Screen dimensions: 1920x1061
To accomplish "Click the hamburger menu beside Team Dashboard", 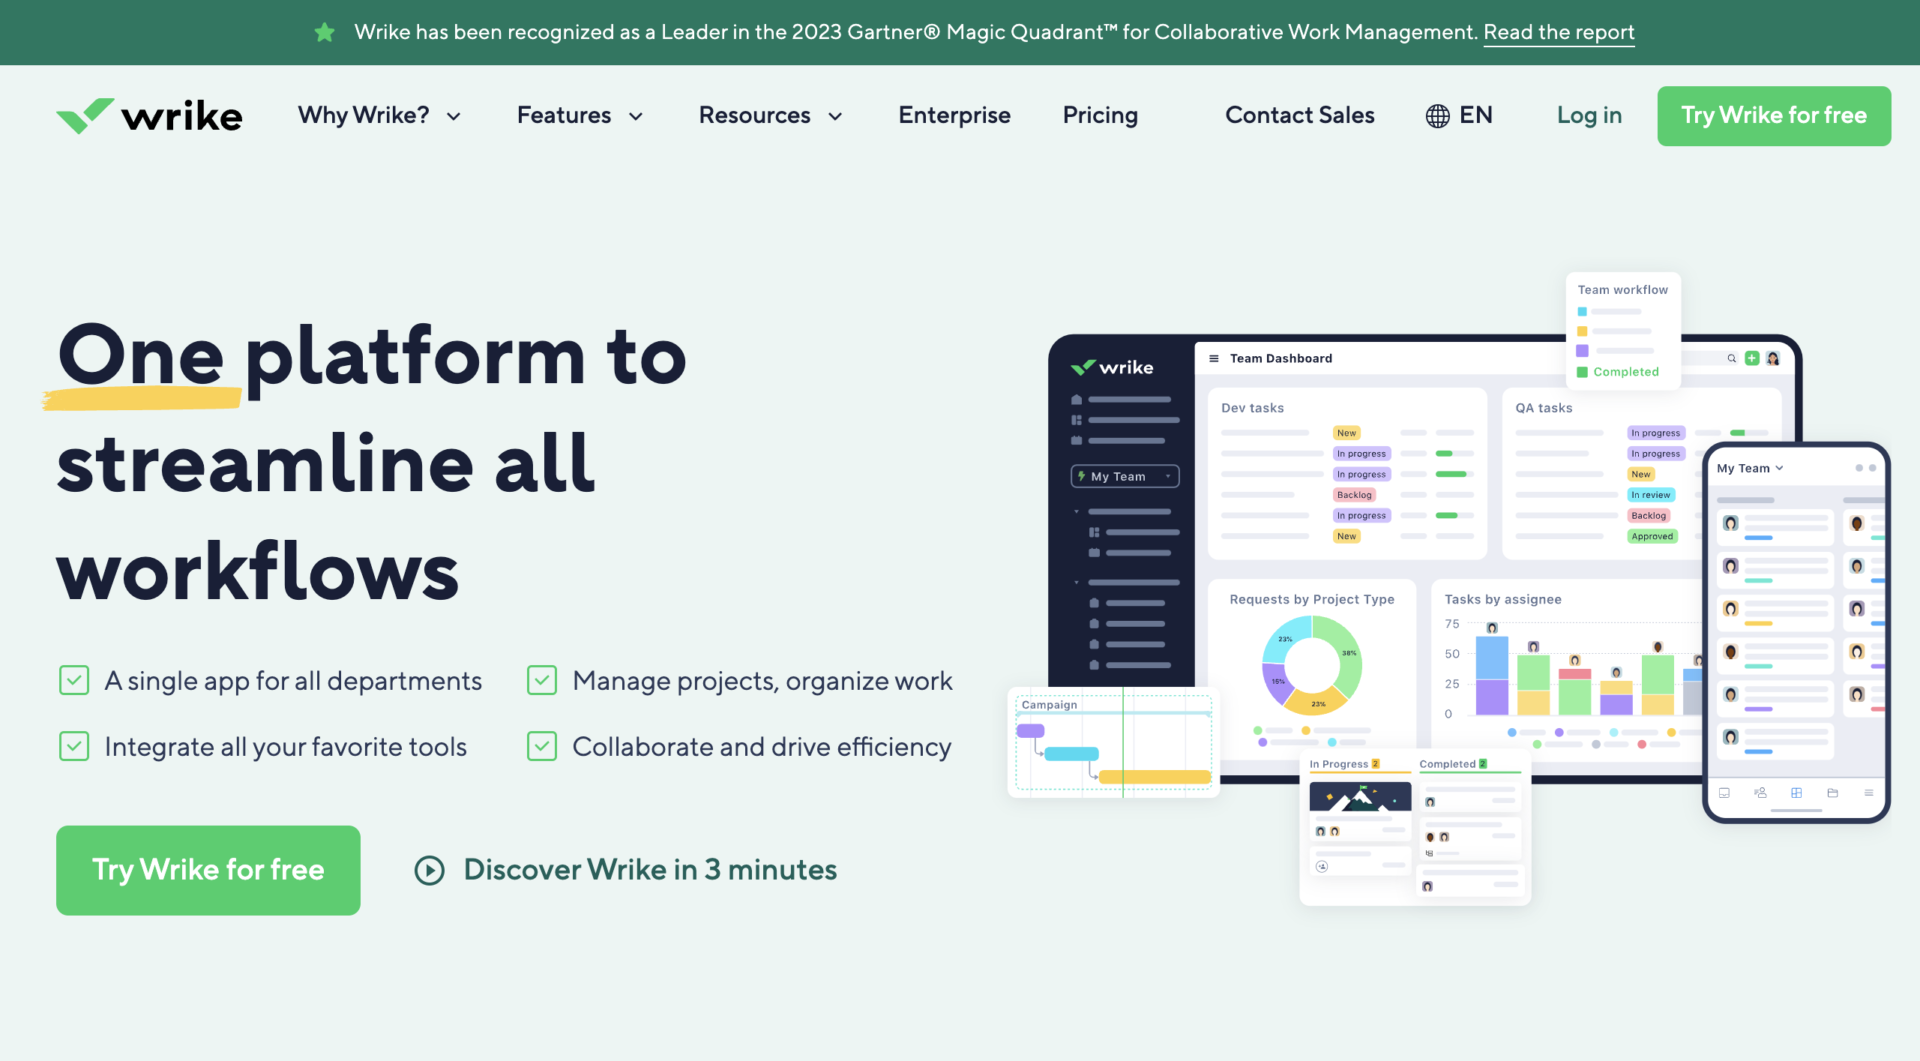I will (x=1213, y=358).
